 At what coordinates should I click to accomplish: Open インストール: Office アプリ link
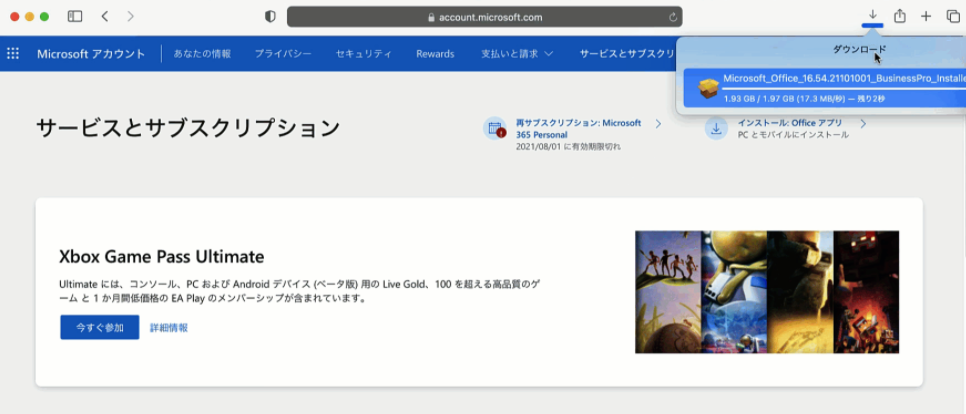click(789, 123)
